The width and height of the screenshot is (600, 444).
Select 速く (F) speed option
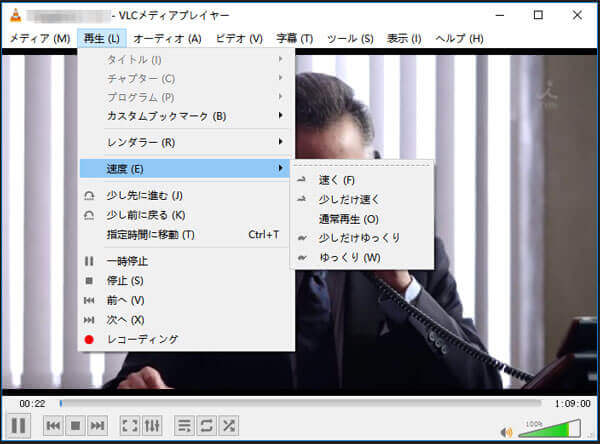pos(363,180)
